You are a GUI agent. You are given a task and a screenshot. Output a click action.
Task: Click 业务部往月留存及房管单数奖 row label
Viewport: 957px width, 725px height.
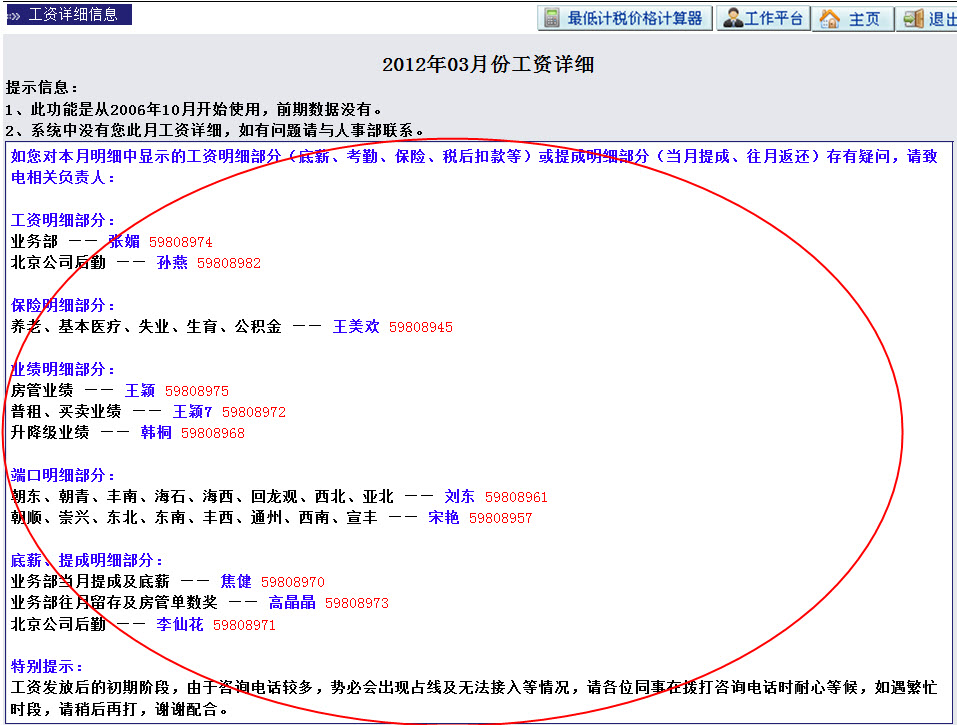[114, 603]
